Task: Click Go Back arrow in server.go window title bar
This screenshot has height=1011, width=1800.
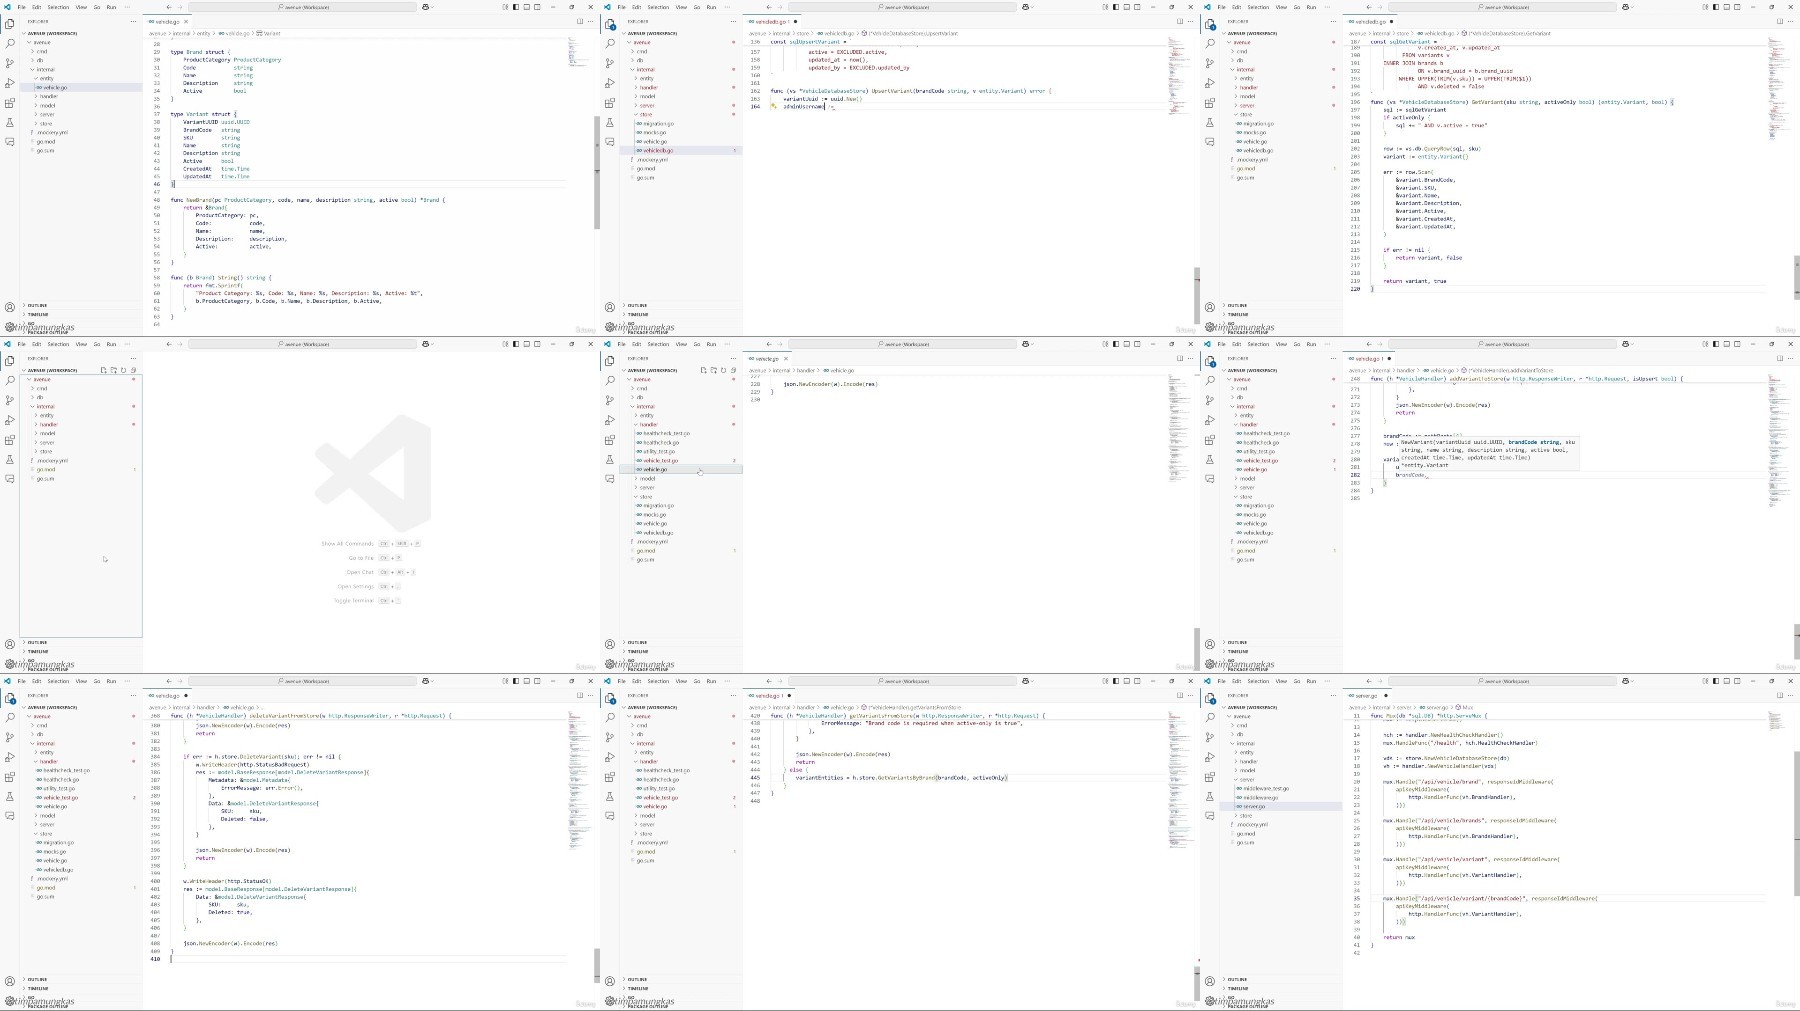Action: 1369,681
